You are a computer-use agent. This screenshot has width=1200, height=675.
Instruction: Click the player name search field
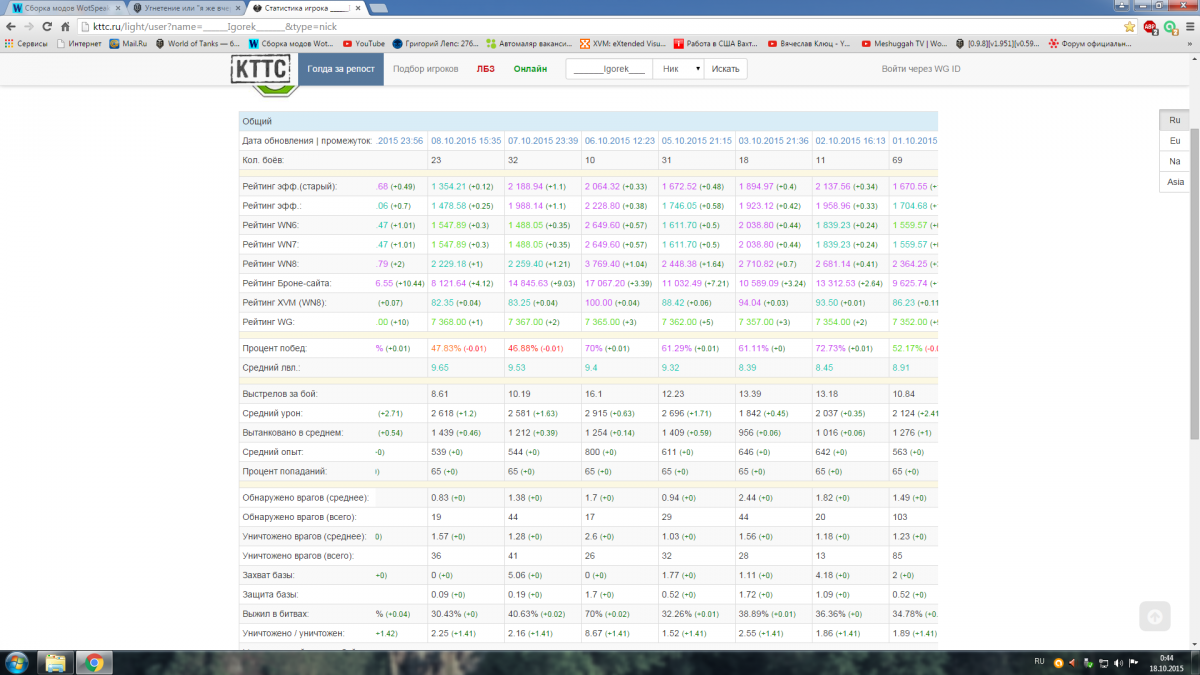(609, 69)
